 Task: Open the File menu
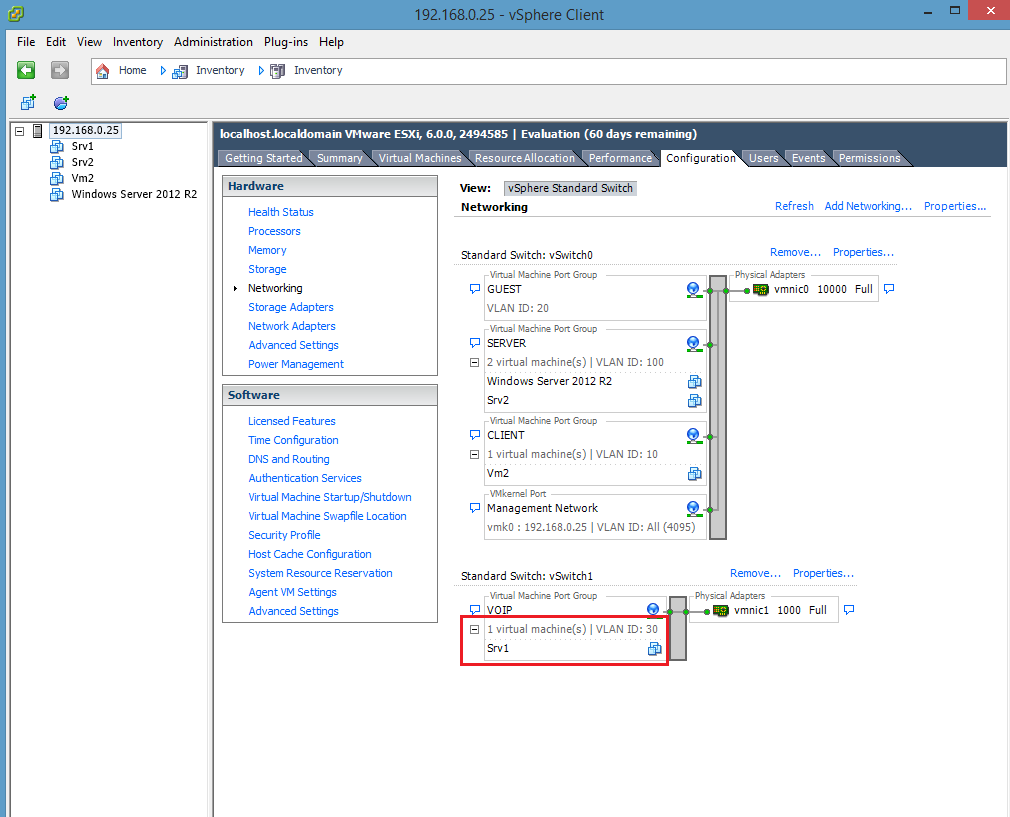pos(26,42)
